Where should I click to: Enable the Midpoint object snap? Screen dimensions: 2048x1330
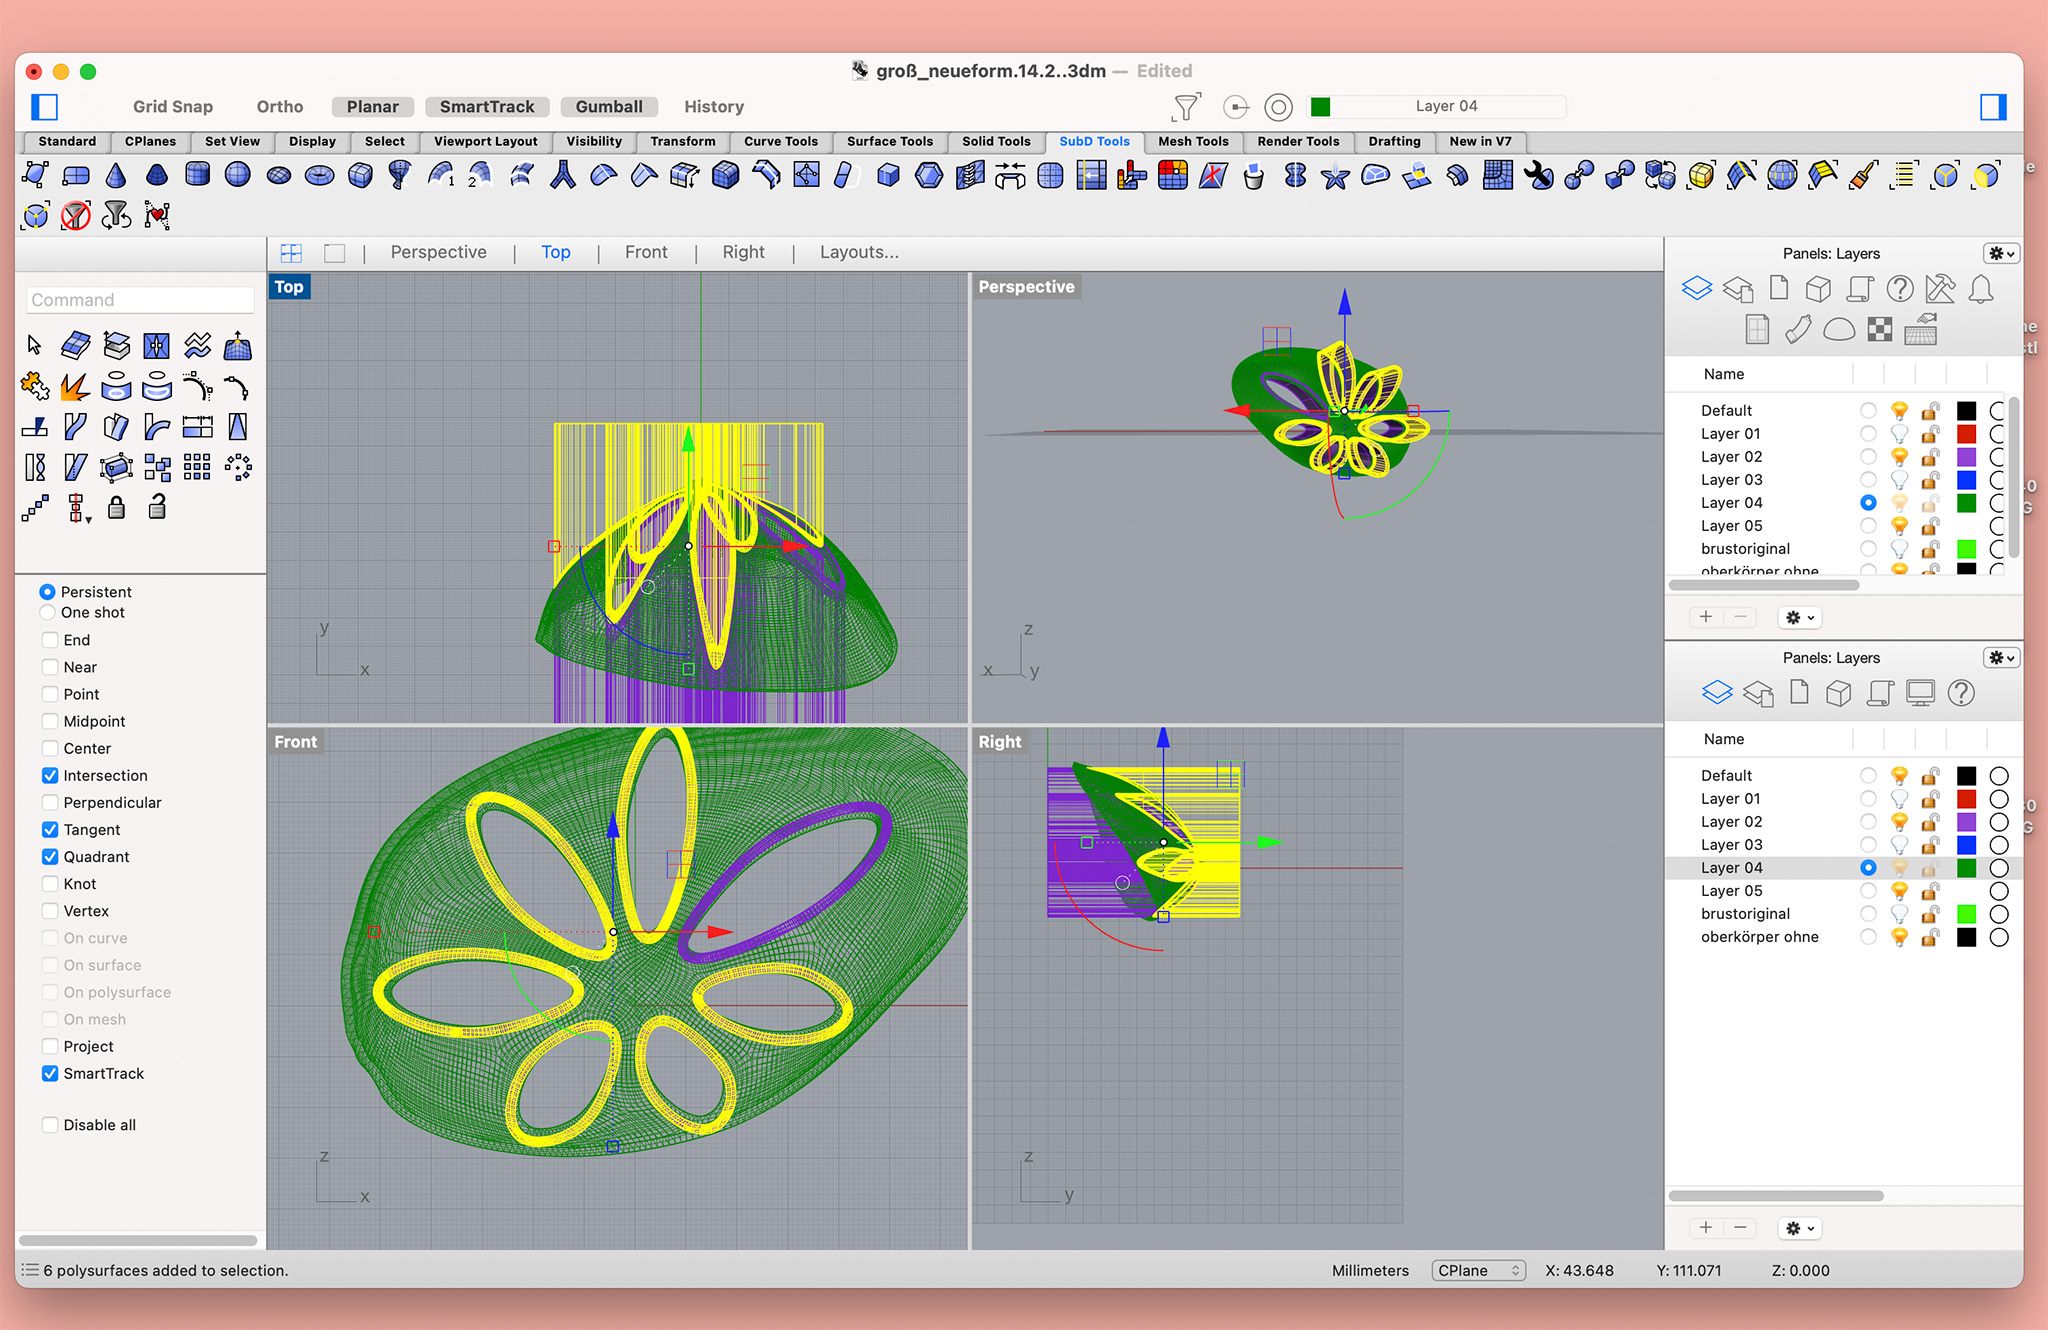click(50, 721)
